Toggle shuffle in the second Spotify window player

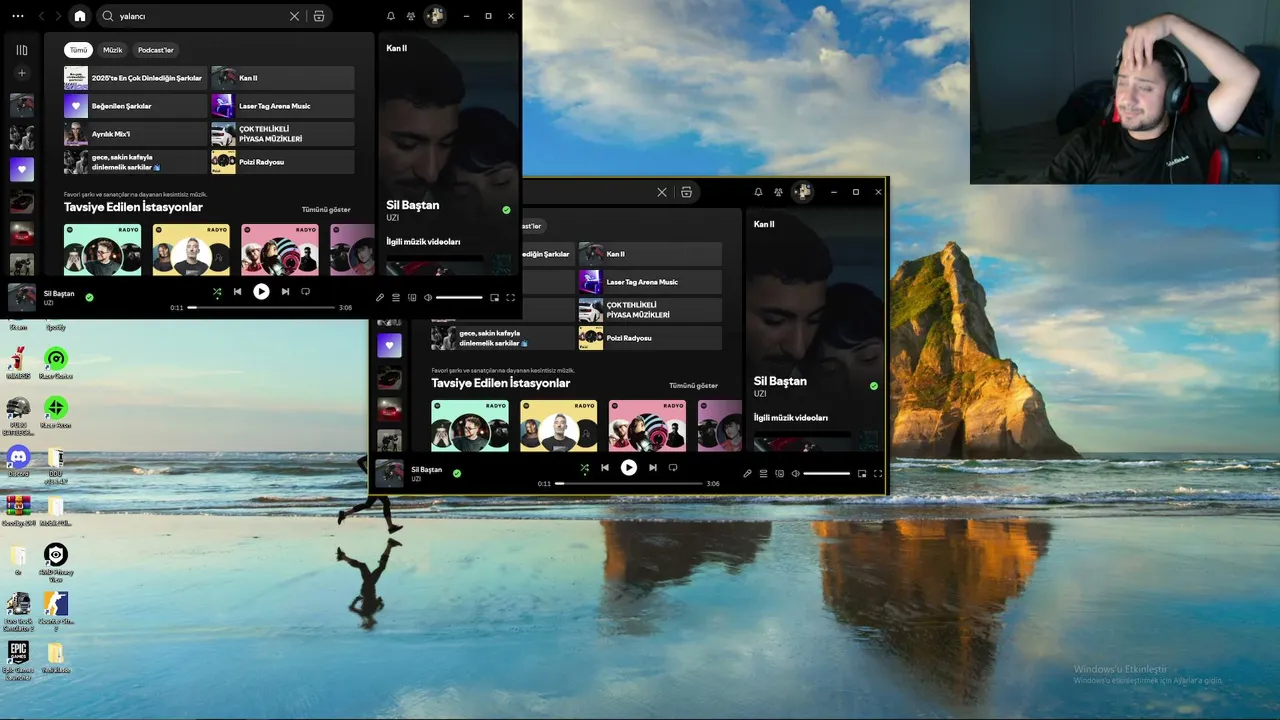(x=584, y=468)
